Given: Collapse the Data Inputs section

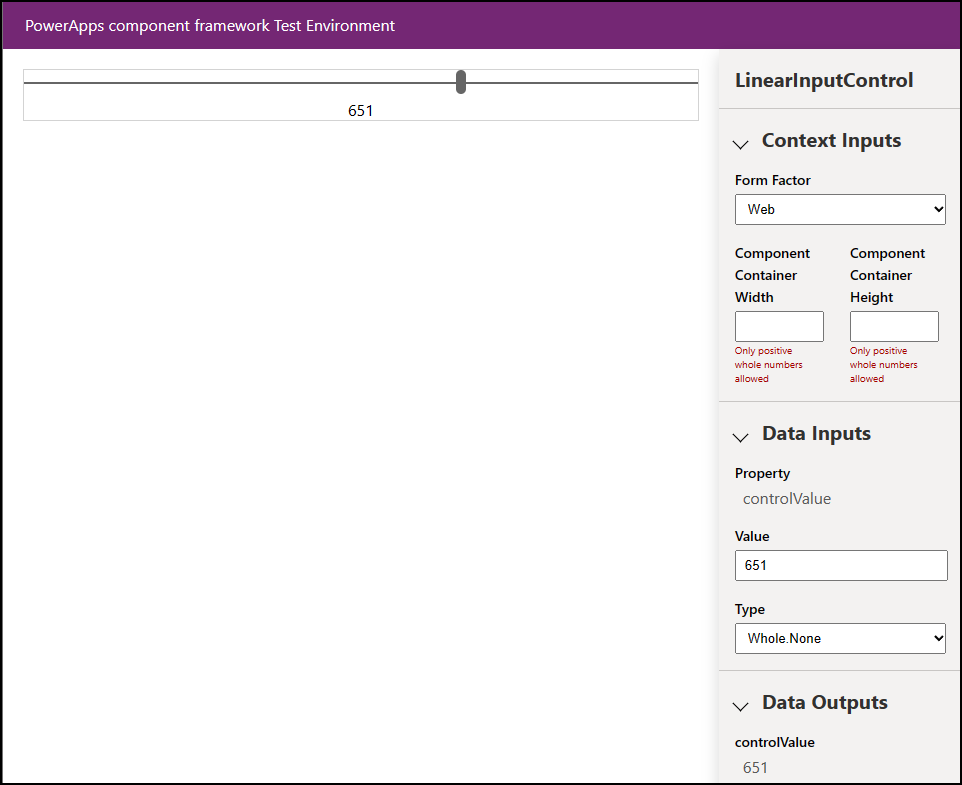Looking at the screenshot, I should pyautogui.click(x=740, y=437).
